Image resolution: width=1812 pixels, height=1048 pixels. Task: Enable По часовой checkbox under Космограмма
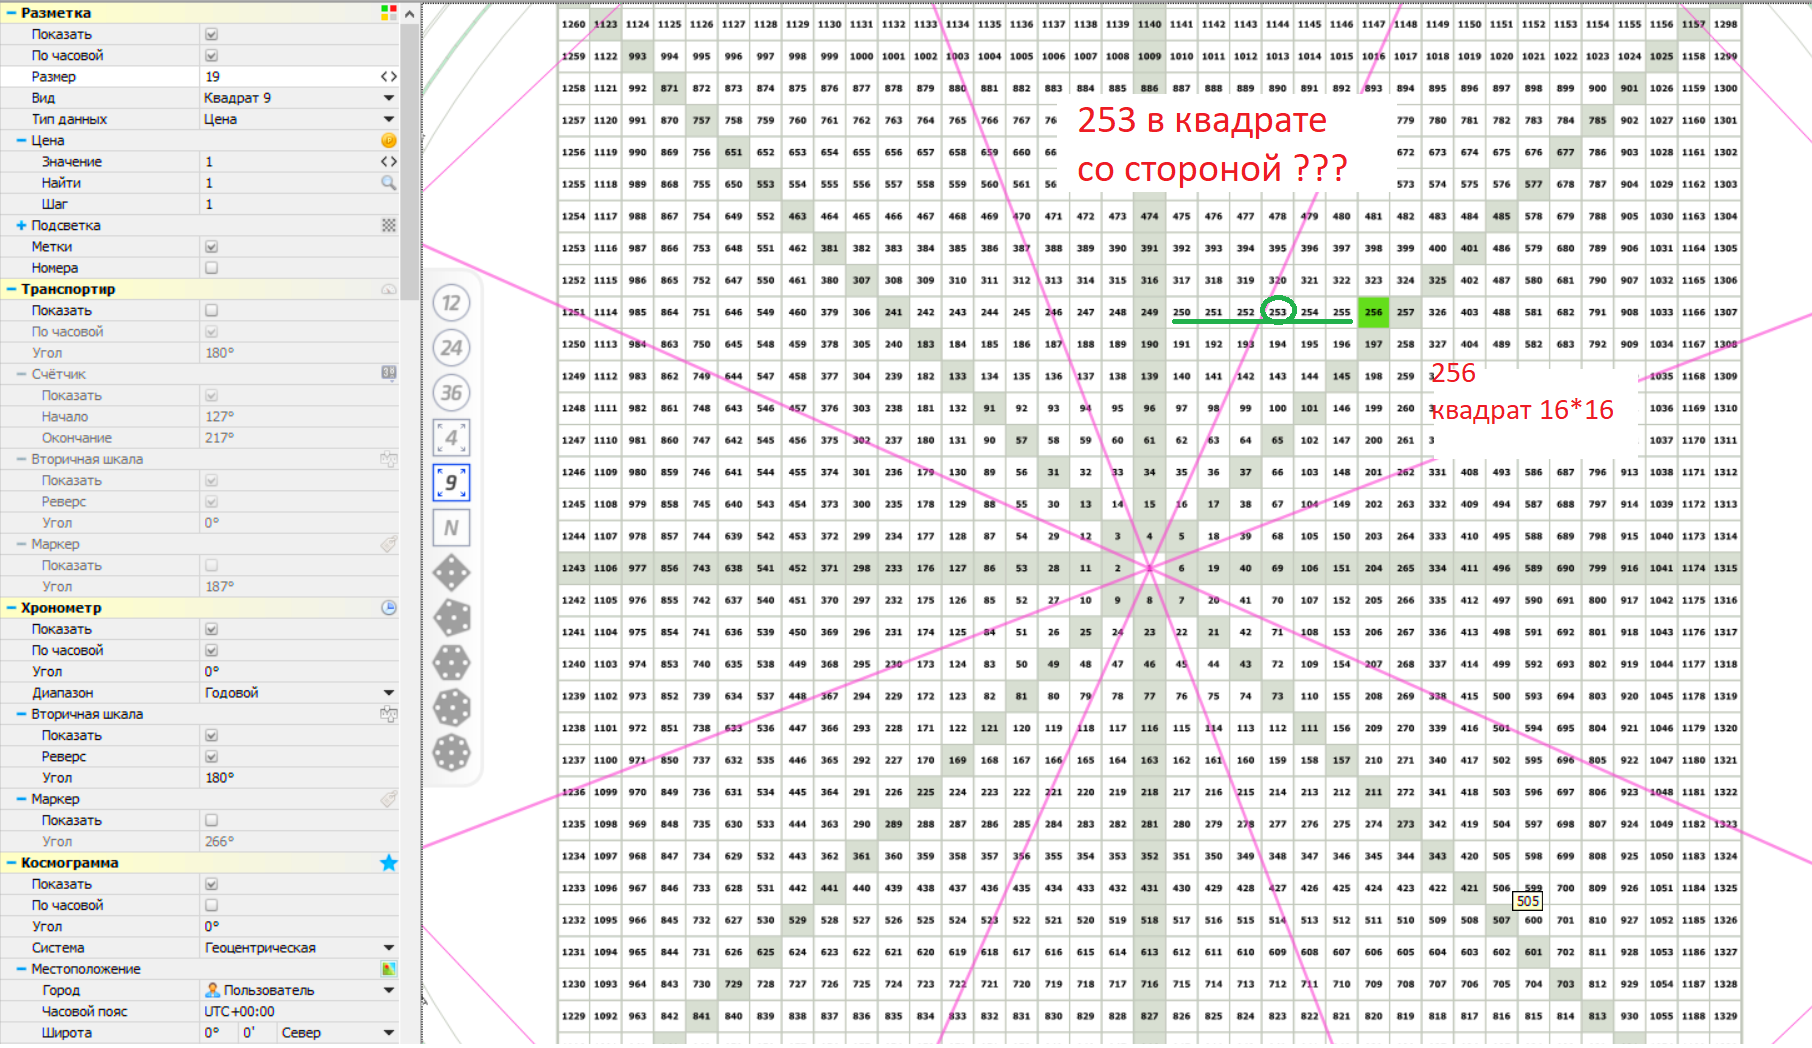pos(211,905)
